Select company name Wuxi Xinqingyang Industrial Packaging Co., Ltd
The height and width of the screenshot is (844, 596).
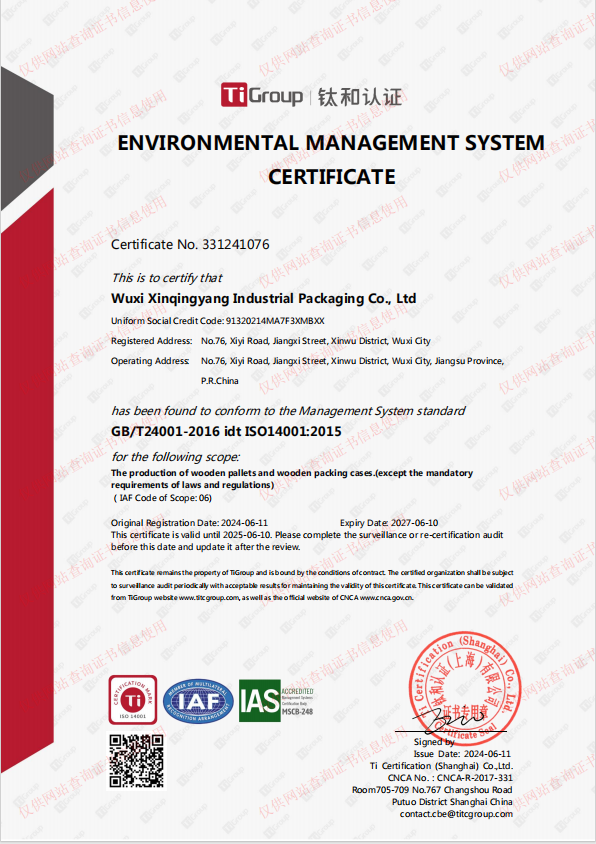(x=263, y=298)
